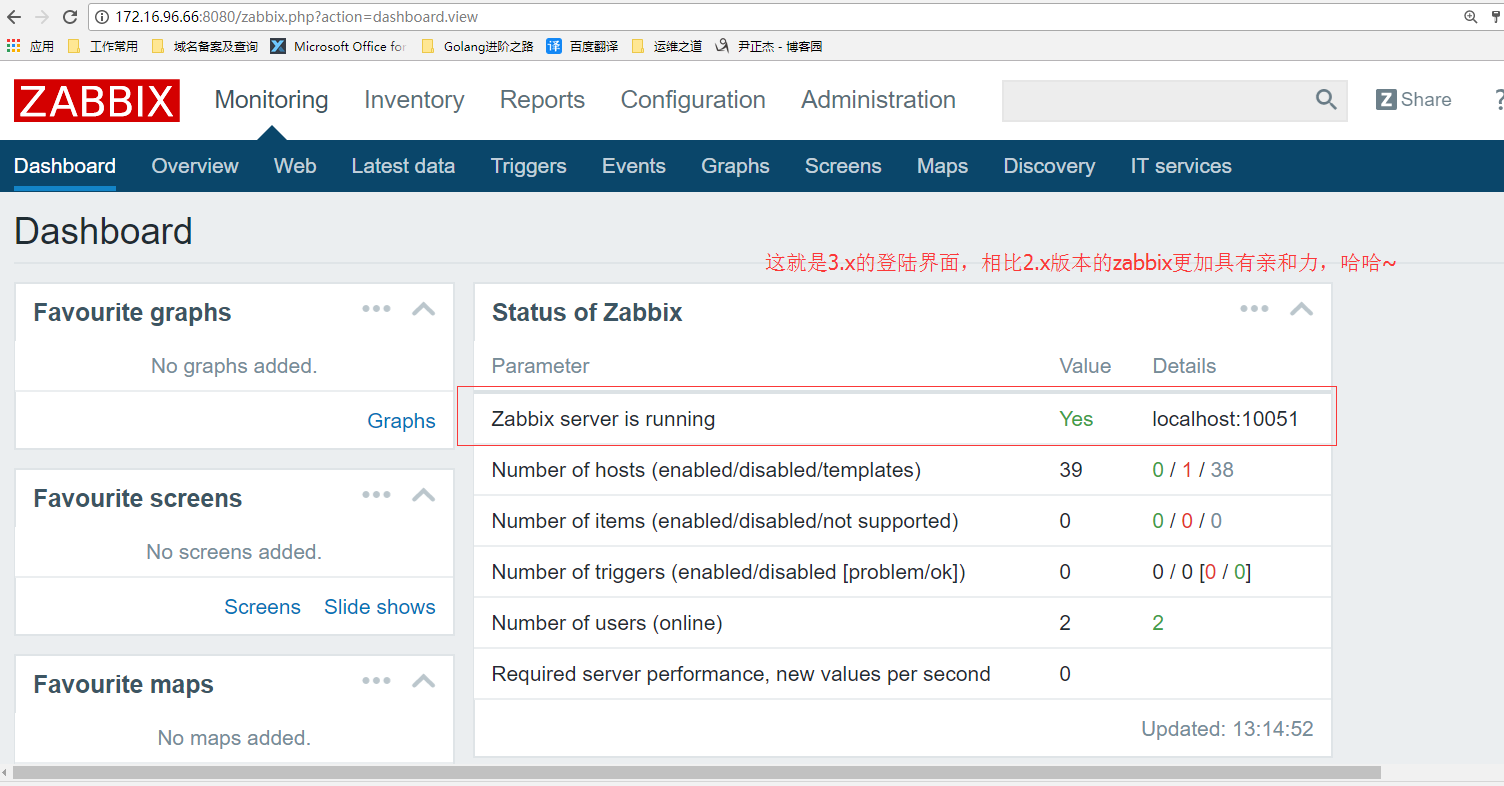1504x786 pixels.
Task: Switch to the Screens tab
Action: [843, 166]
